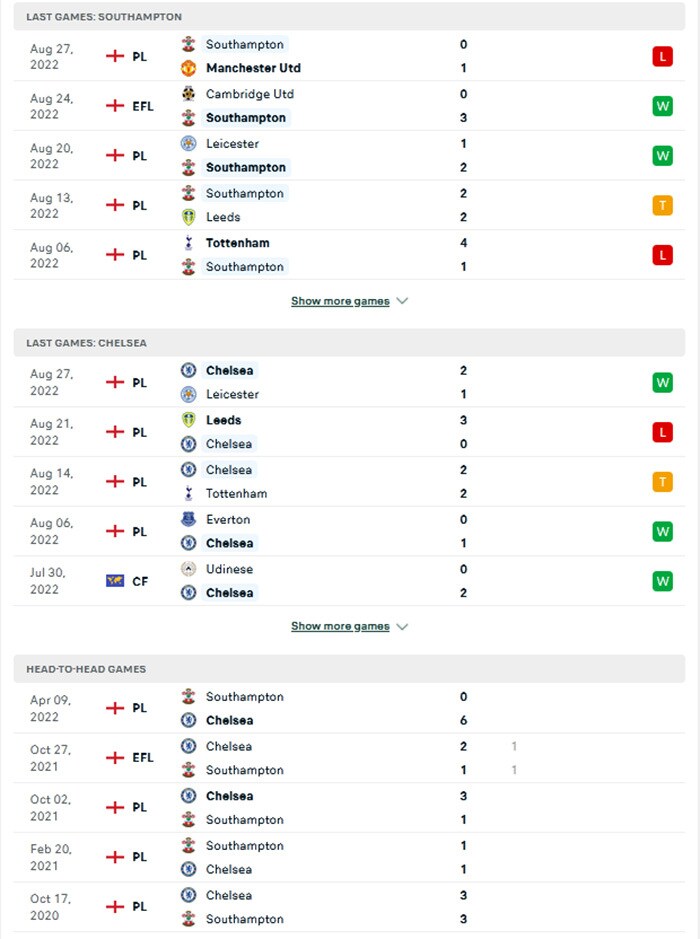Click the Manchester Utd crest icon
The width and height of the screenshot is (700, 939).
(x=188, y=68)
